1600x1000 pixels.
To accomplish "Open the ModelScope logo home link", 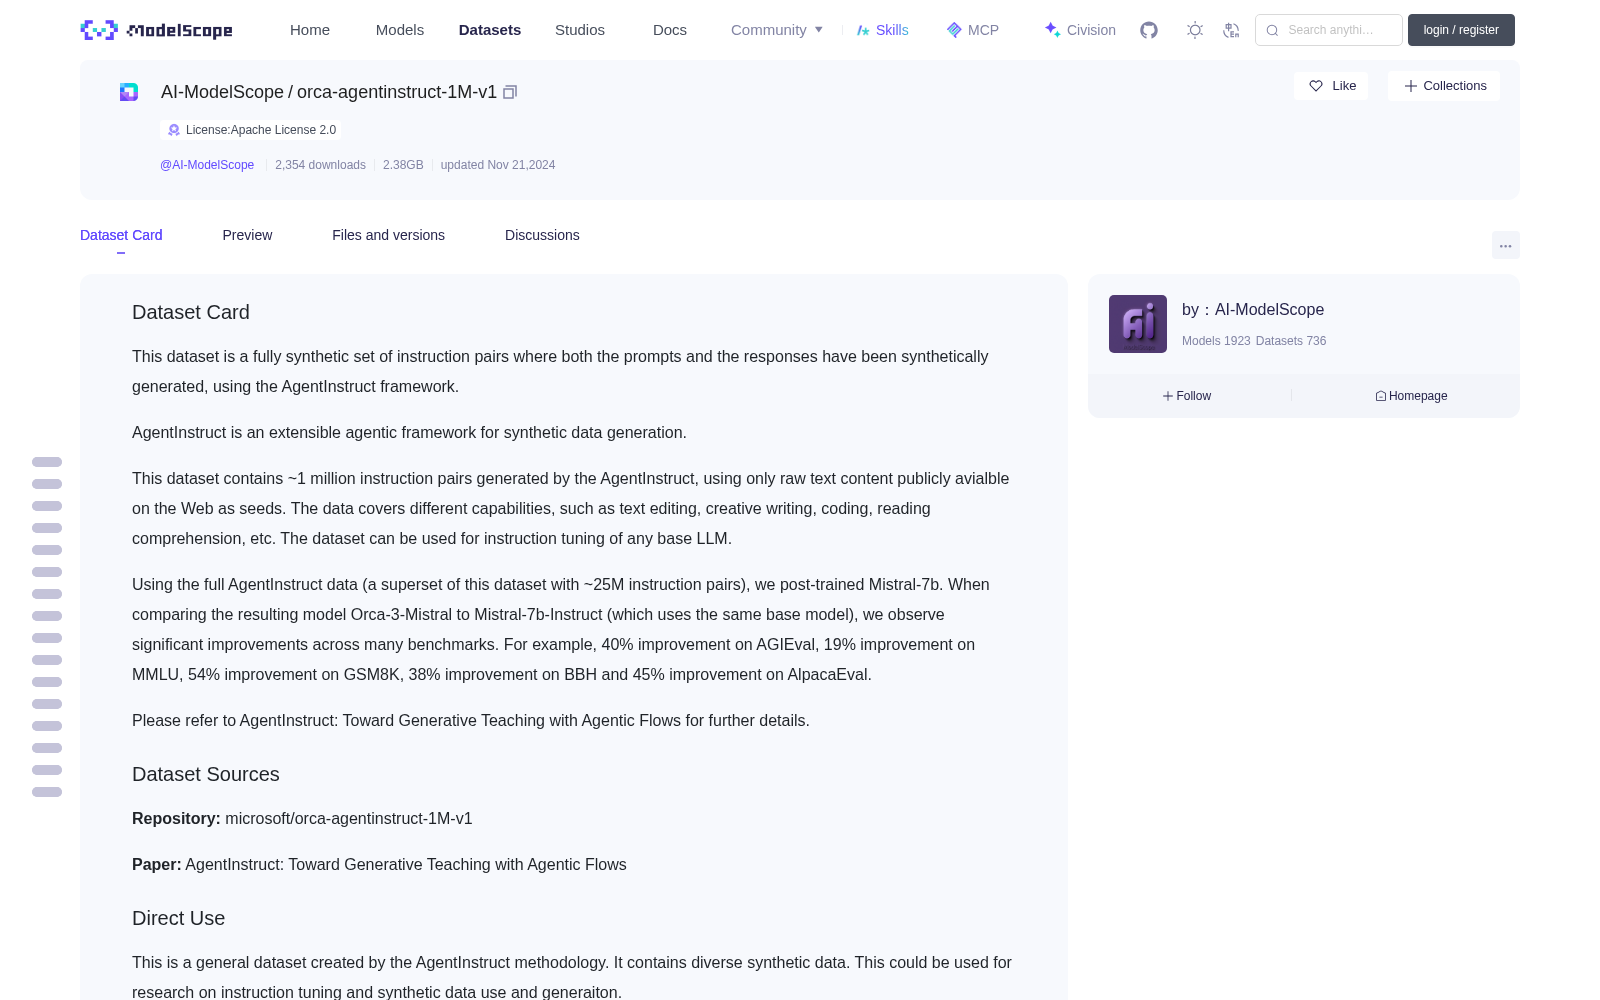I will 157,30.
